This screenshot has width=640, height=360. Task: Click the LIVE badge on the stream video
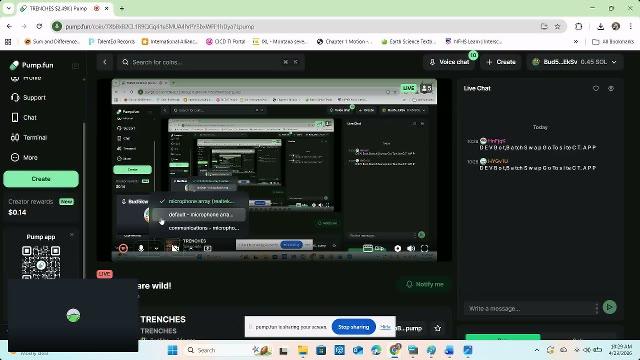point(409,88)
